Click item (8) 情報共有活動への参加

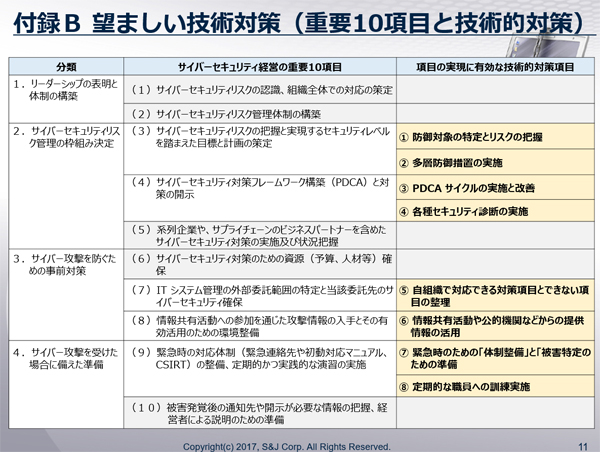260,326
